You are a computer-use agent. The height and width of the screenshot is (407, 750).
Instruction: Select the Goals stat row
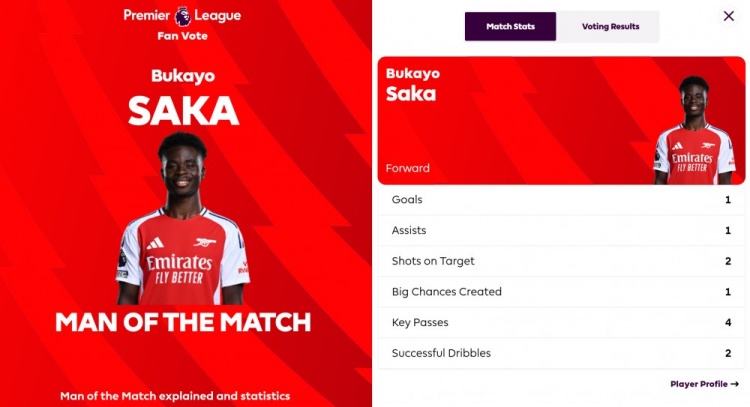(x=561, y=200)
